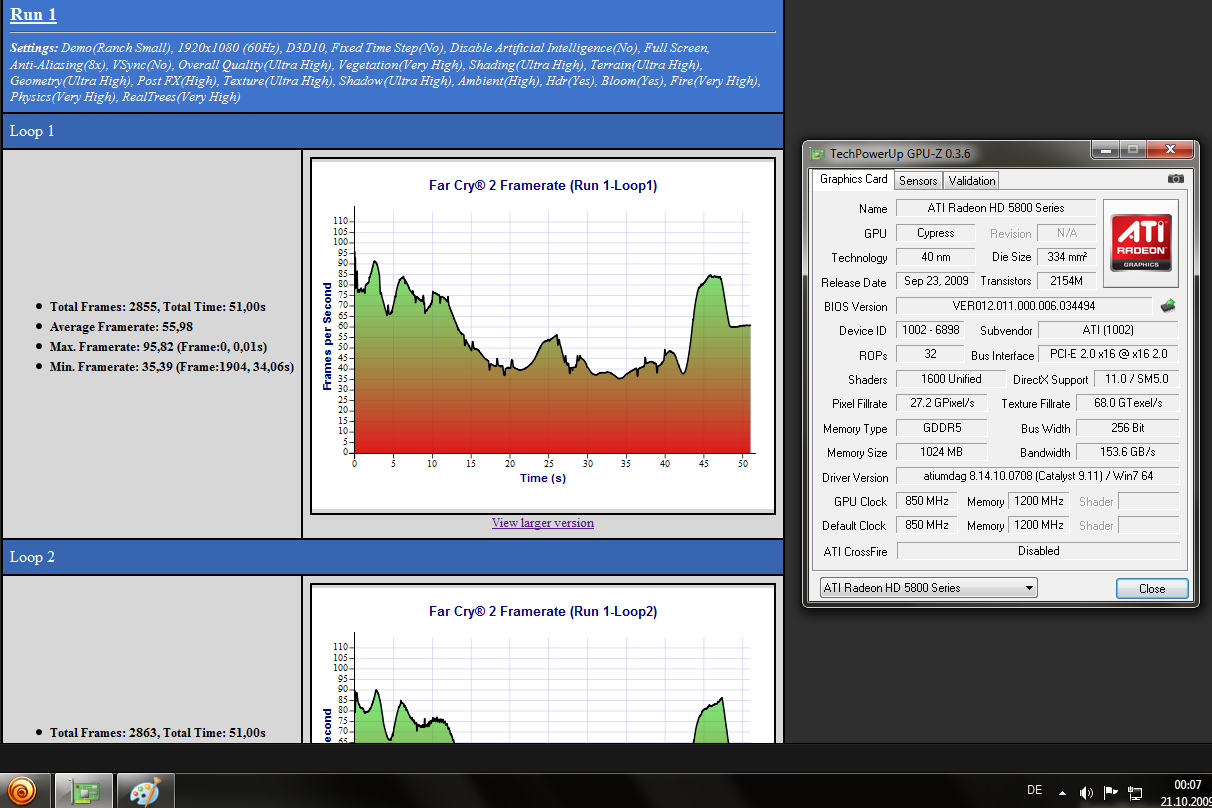Image resolution: width=1212 pixels, height=808 pixels.
Task: Switch to the Graphics Card tab
Action: (x=853, y=179)
